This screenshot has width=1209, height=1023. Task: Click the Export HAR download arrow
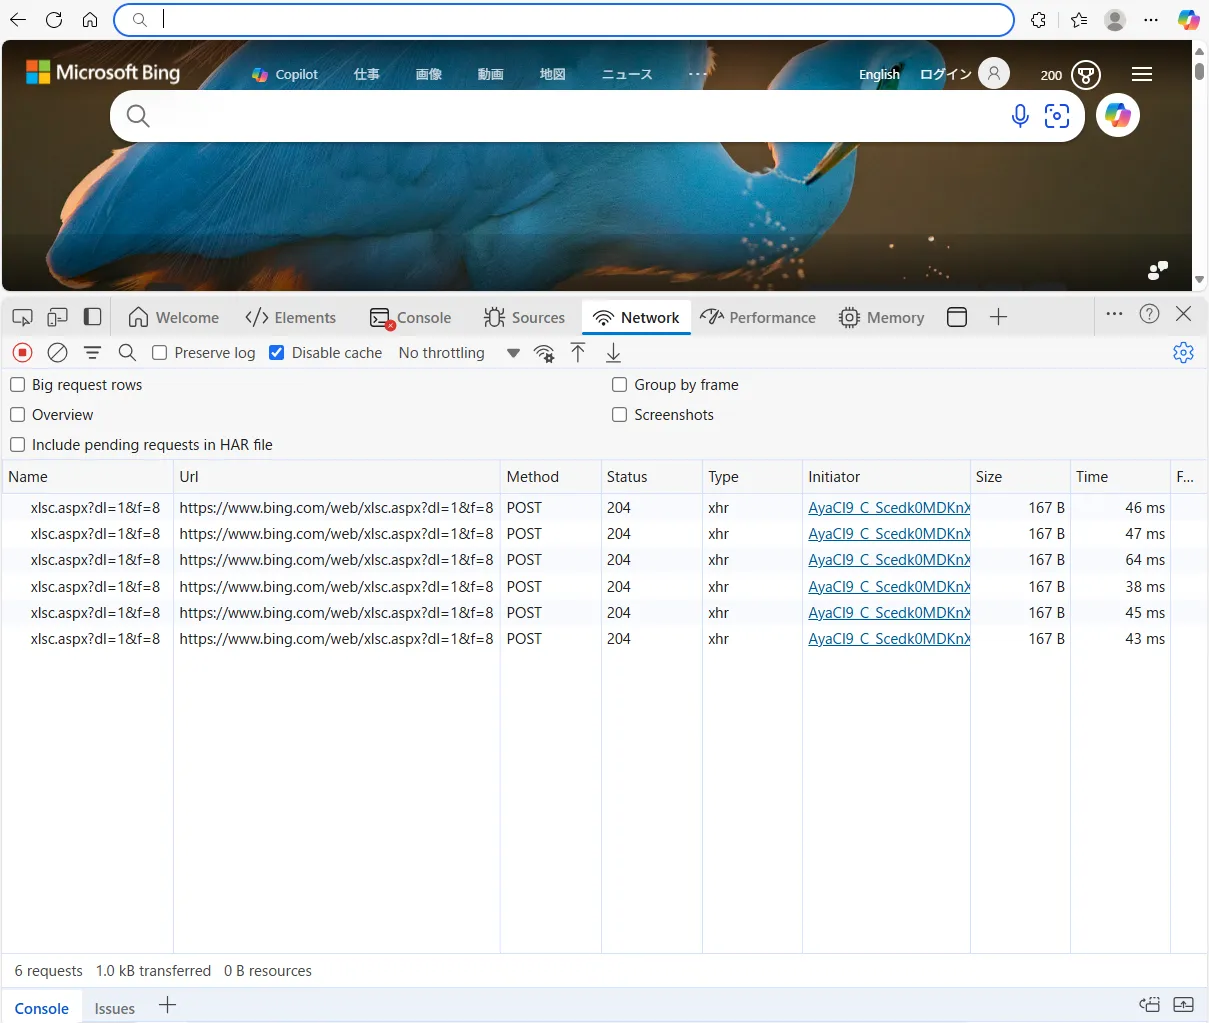(614, 352)
